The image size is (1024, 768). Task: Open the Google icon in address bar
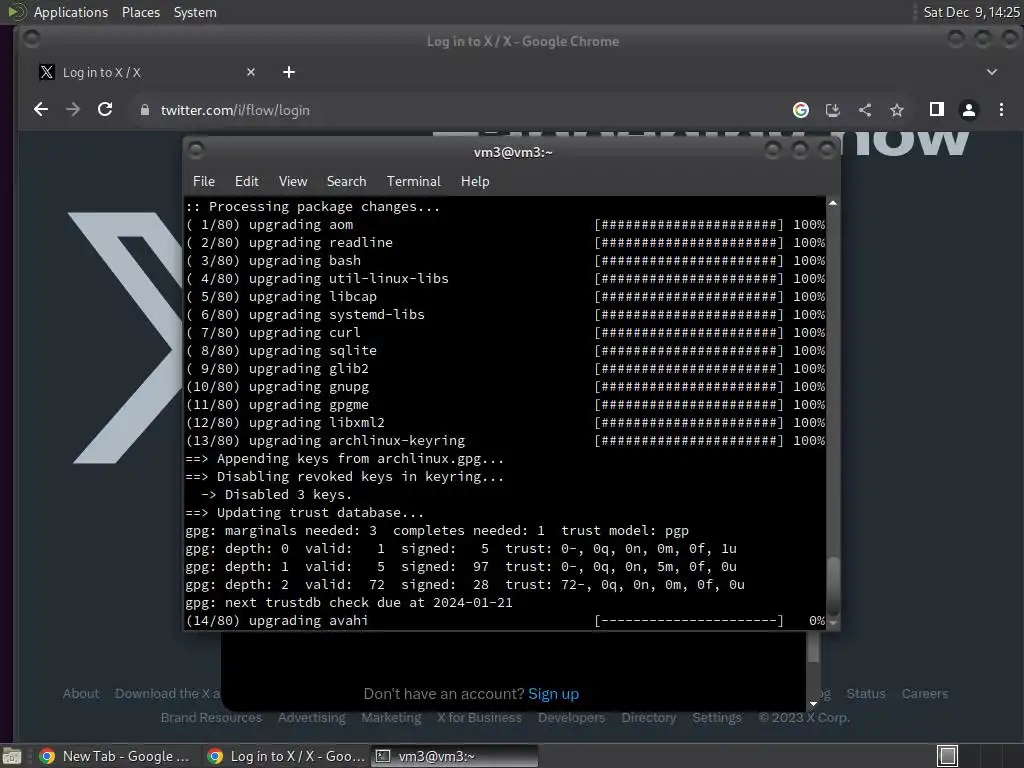801,110
